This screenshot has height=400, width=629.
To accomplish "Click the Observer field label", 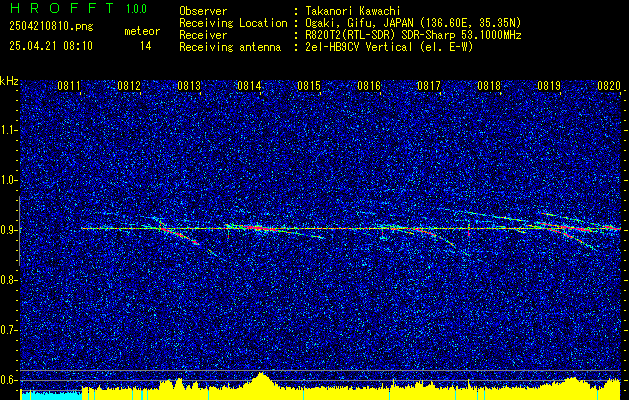I will tap(203, 11).
